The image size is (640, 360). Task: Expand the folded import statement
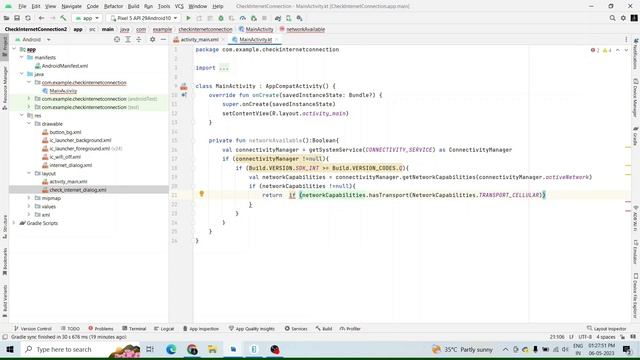224,68
